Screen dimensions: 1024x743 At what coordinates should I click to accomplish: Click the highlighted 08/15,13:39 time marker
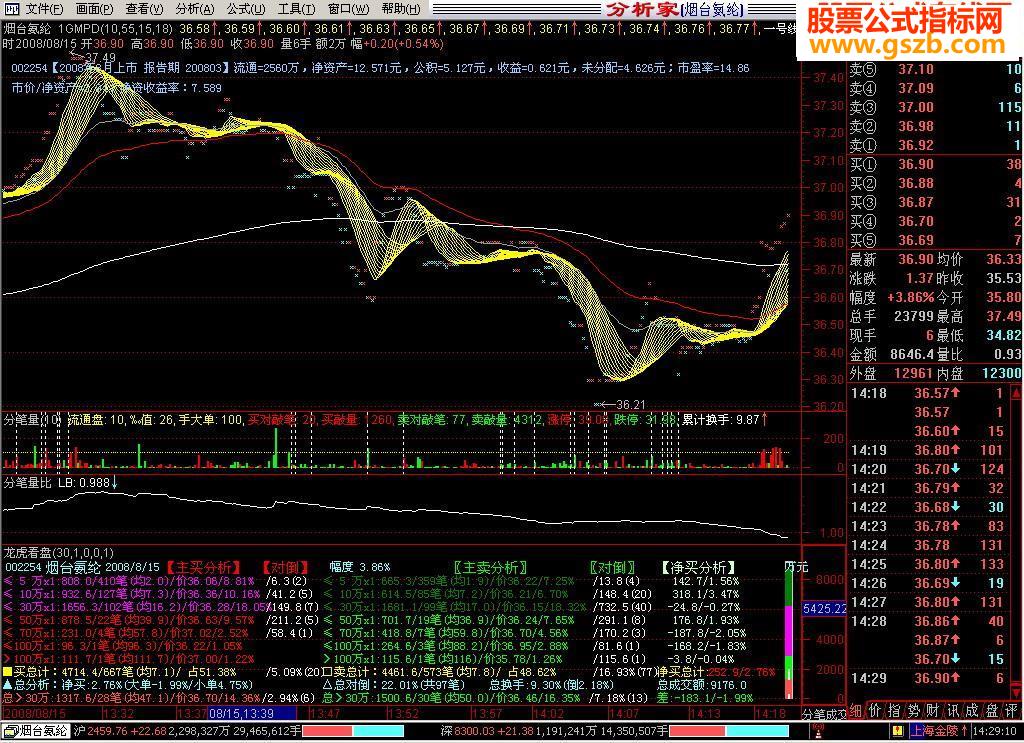(250, 714)
